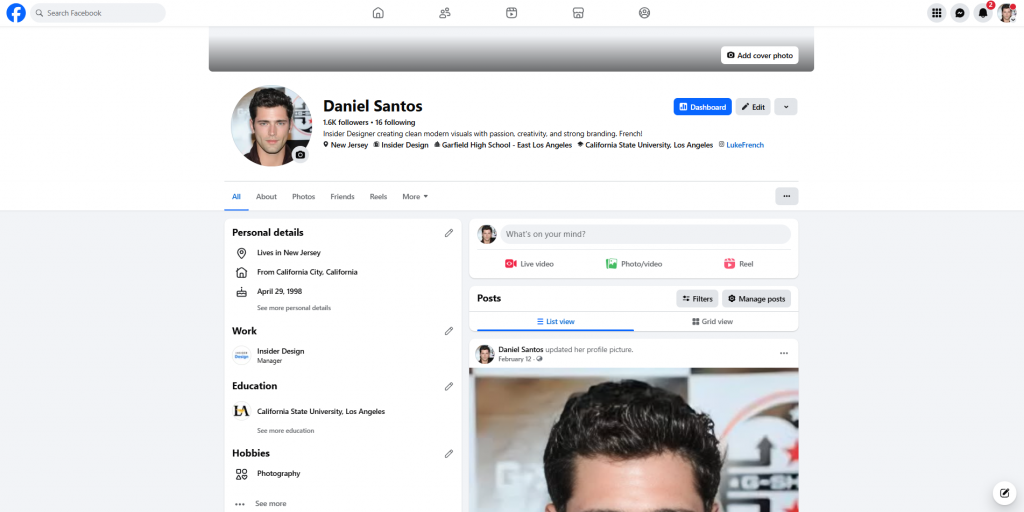This screenshot has width=1024, height=512.
Task: Click Daniel Santos name on the post
Action: click(520, 349)
